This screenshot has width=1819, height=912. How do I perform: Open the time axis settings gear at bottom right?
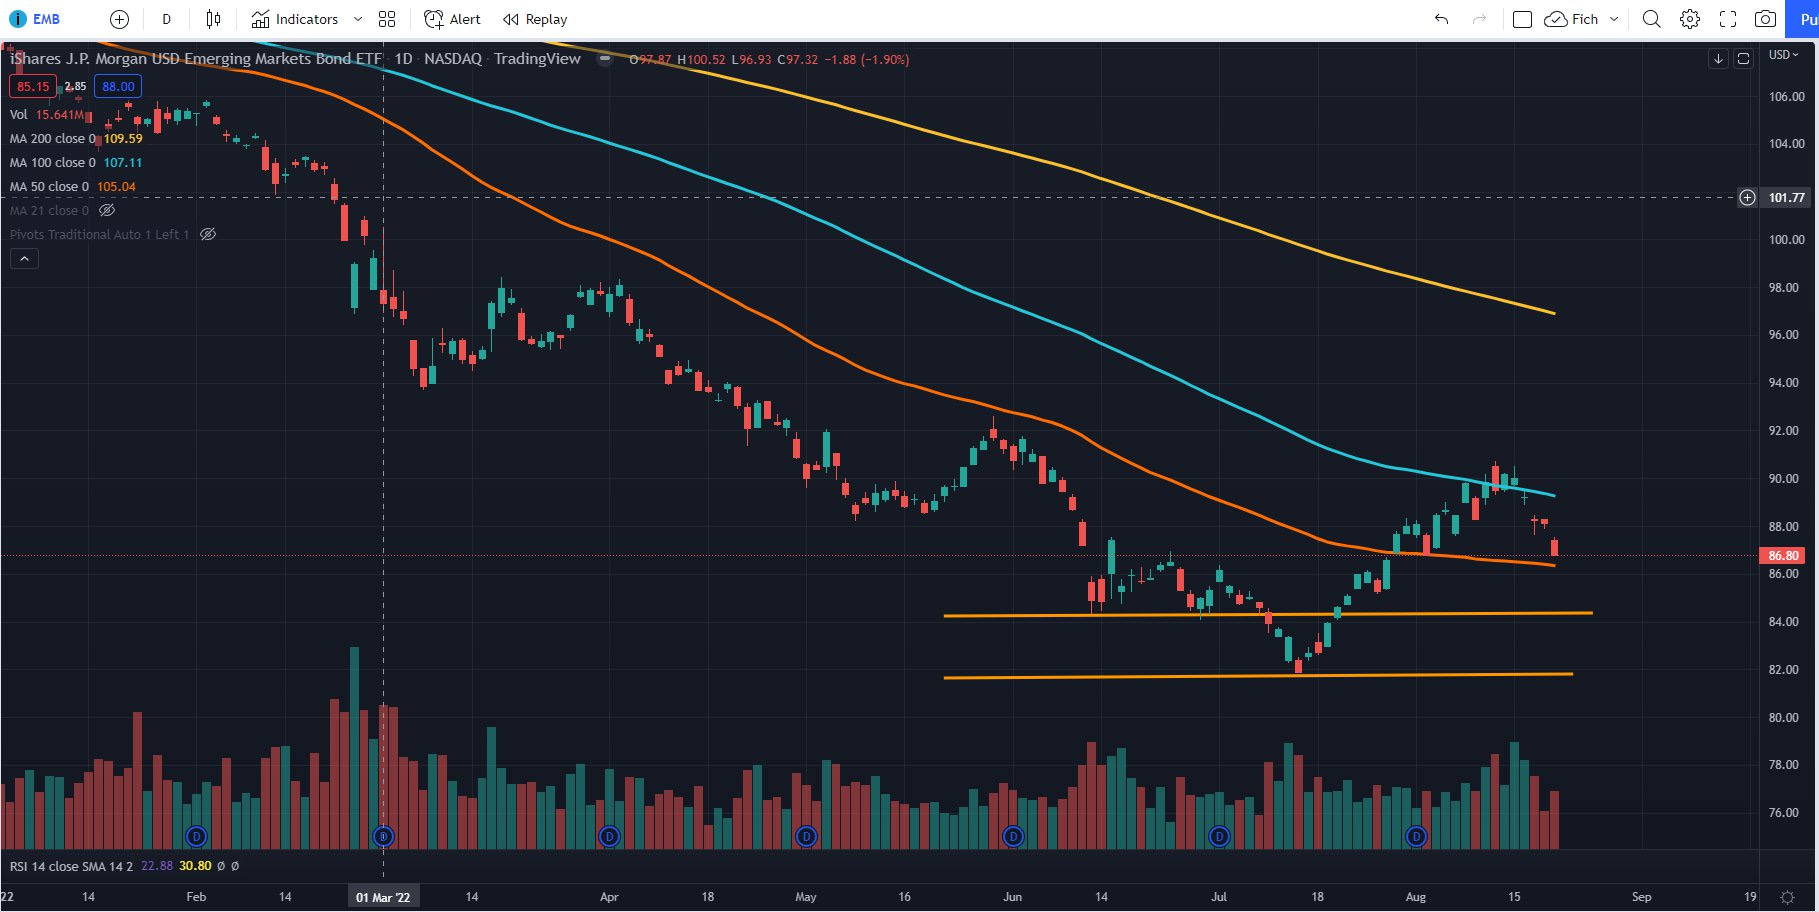pyautogui.click(x=1788, y=897)
